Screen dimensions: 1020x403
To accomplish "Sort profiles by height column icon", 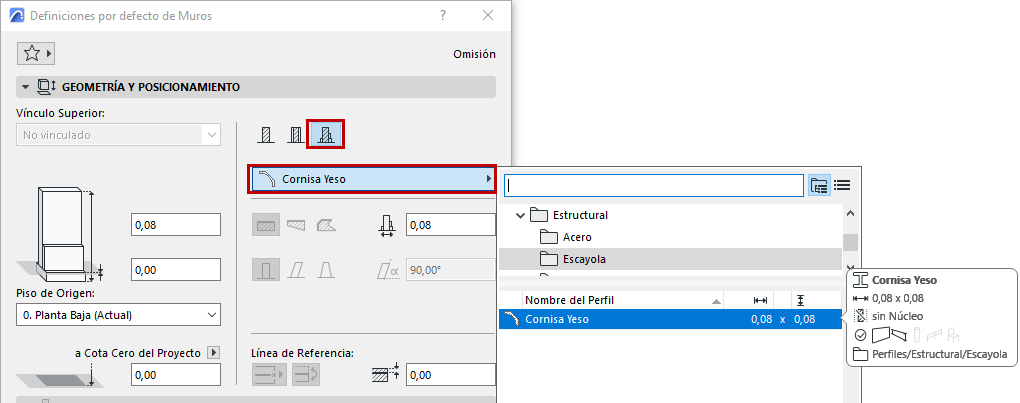I will [800, 300].
